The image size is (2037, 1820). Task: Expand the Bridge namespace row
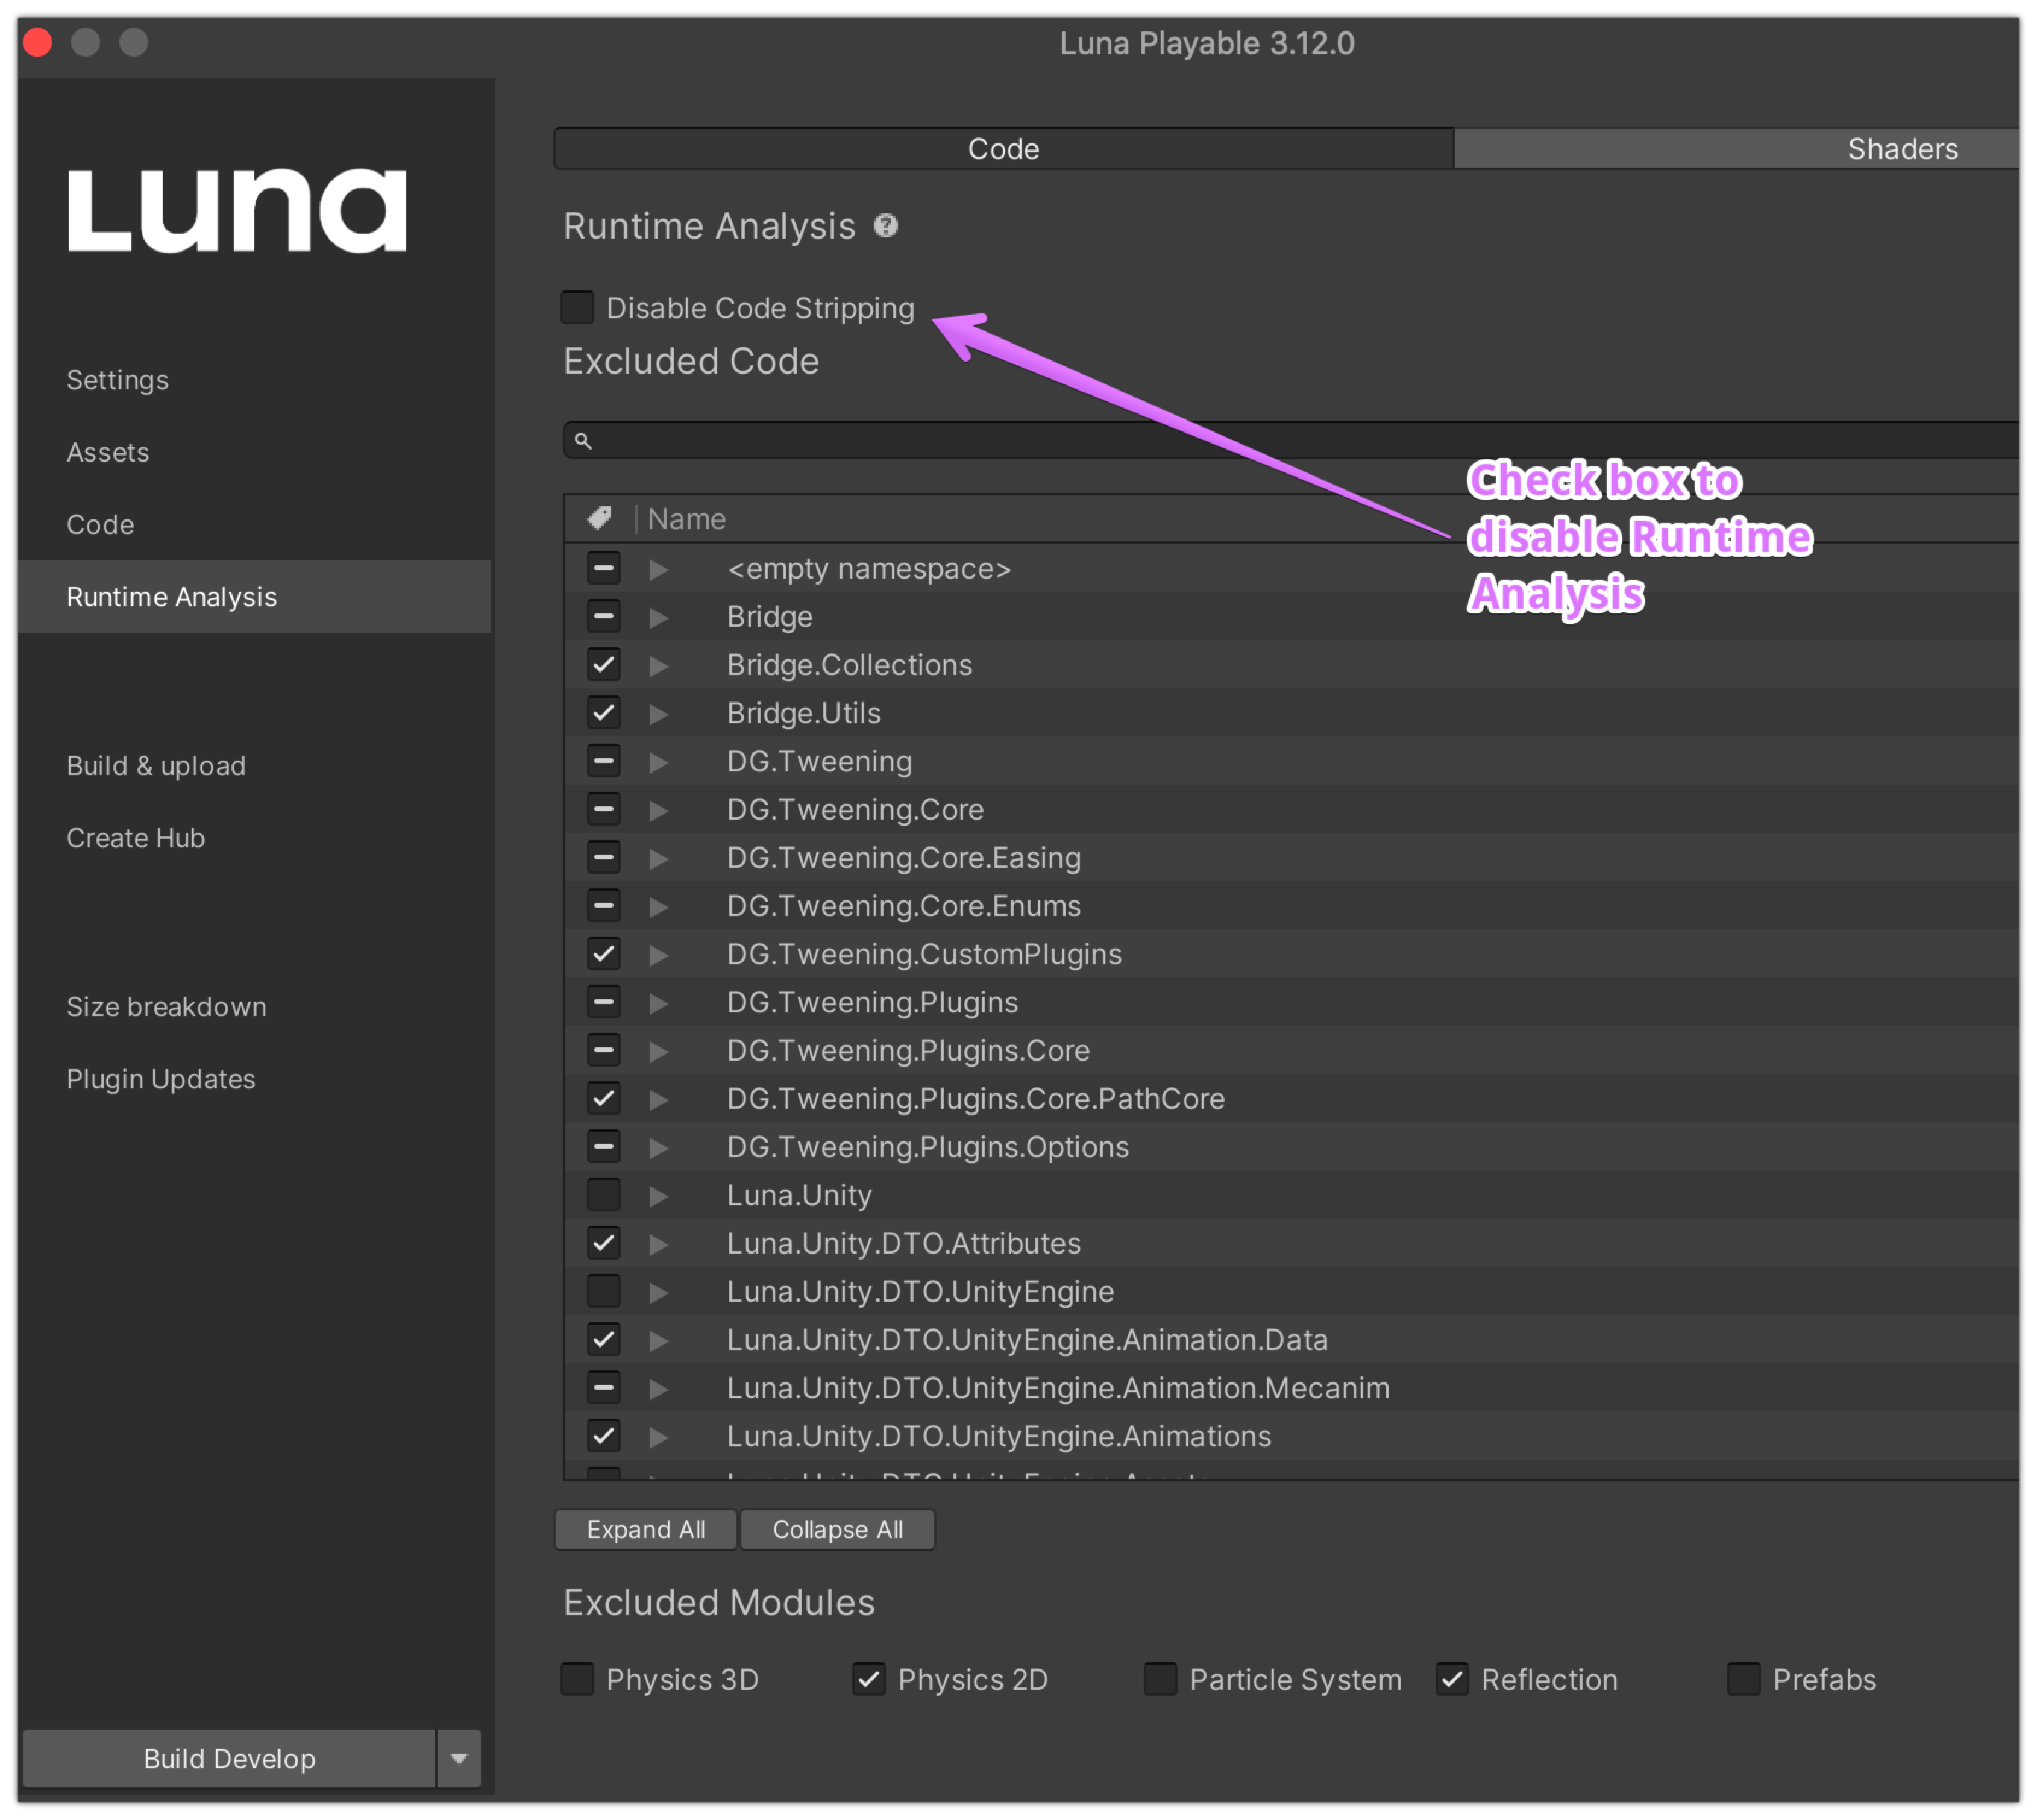(658, 617)
